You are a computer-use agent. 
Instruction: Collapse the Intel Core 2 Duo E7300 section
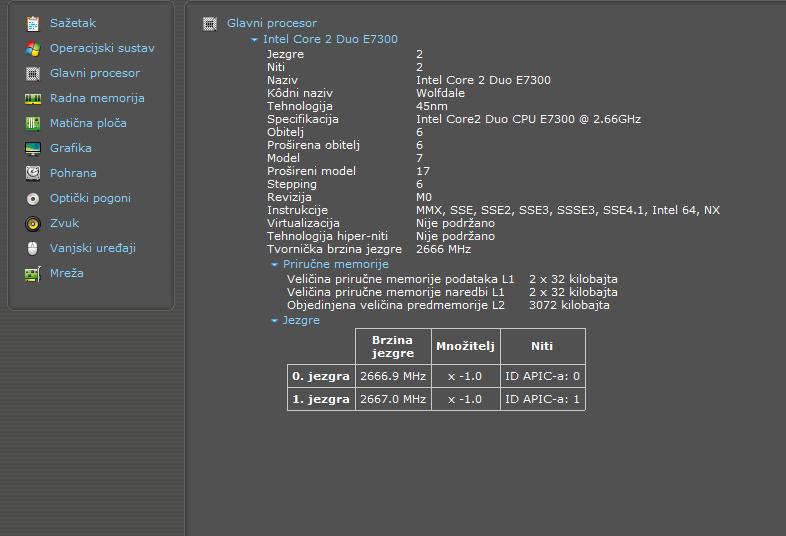255,40
